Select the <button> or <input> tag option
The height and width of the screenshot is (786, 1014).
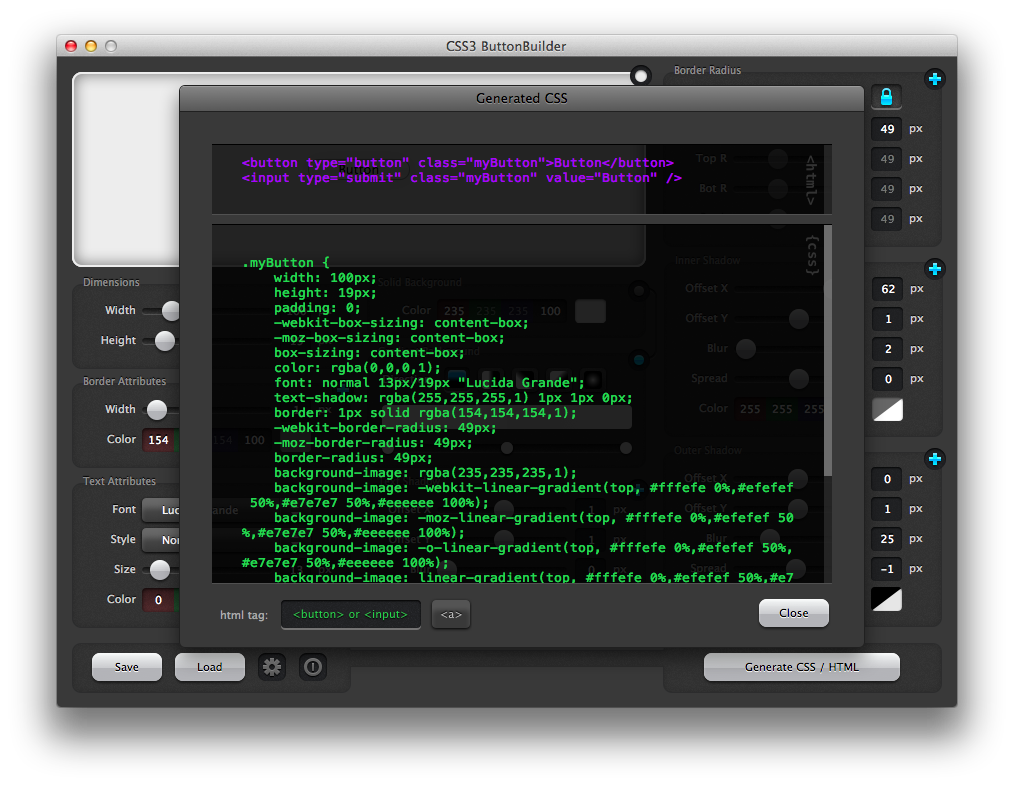351,614
